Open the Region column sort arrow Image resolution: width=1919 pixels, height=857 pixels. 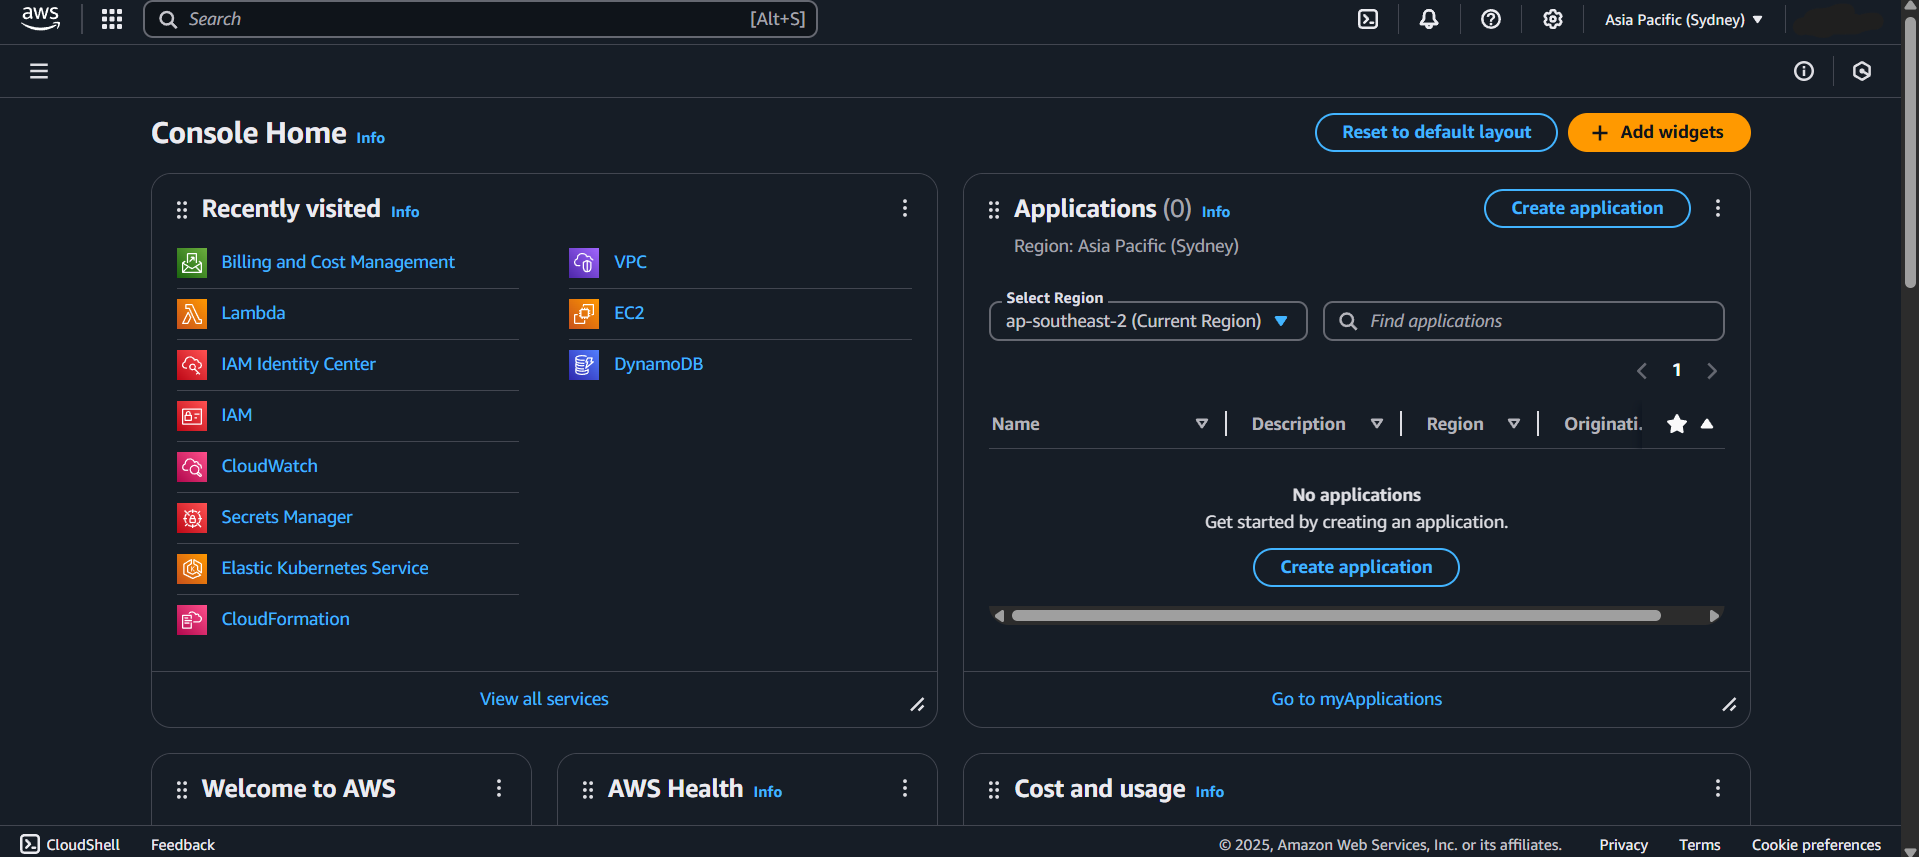point(1514,424)
